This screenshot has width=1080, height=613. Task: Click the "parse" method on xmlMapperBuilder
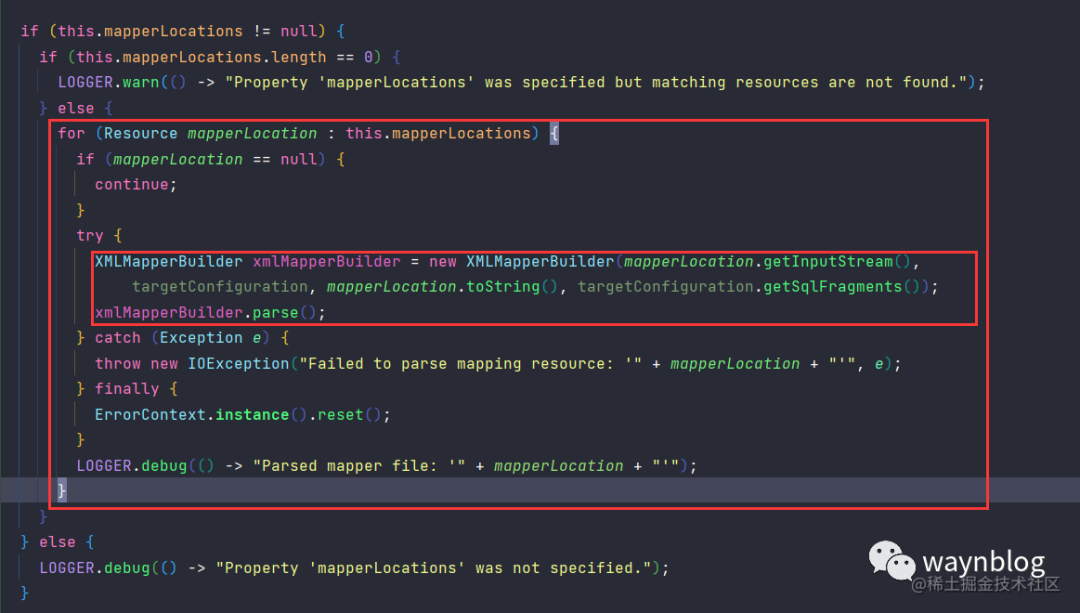275,313
